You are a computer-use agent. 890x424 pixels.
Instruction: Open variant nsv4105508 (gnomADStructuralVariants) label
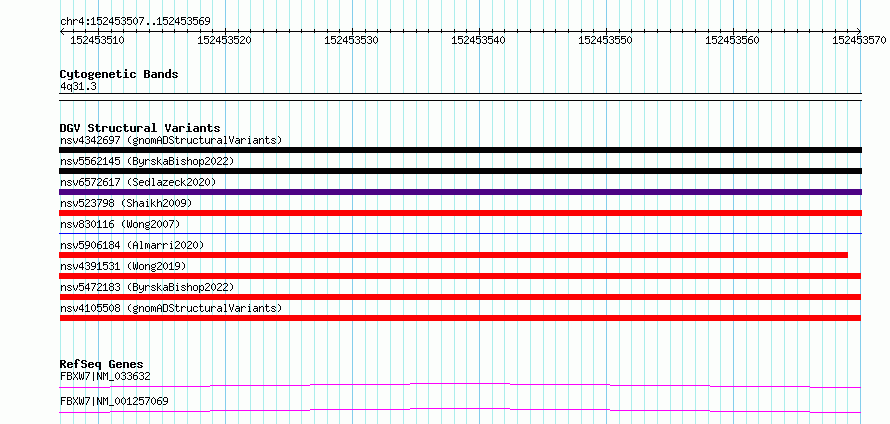(171, 308)
